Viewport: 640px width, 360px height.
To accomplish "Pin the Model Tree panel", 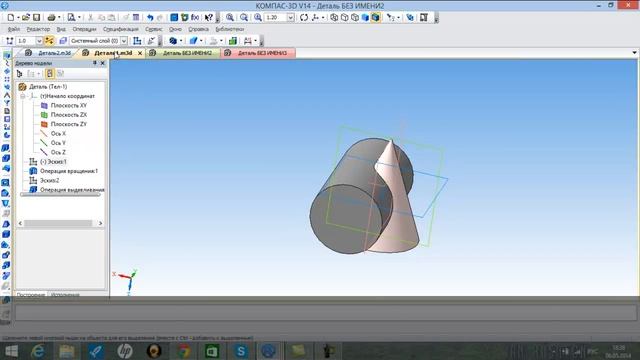I will click(x=95, y=63).
